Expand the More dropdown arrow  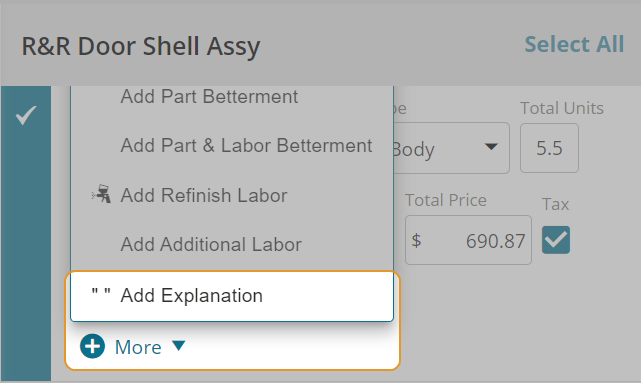pyautogui.click(x=179, y=346)
